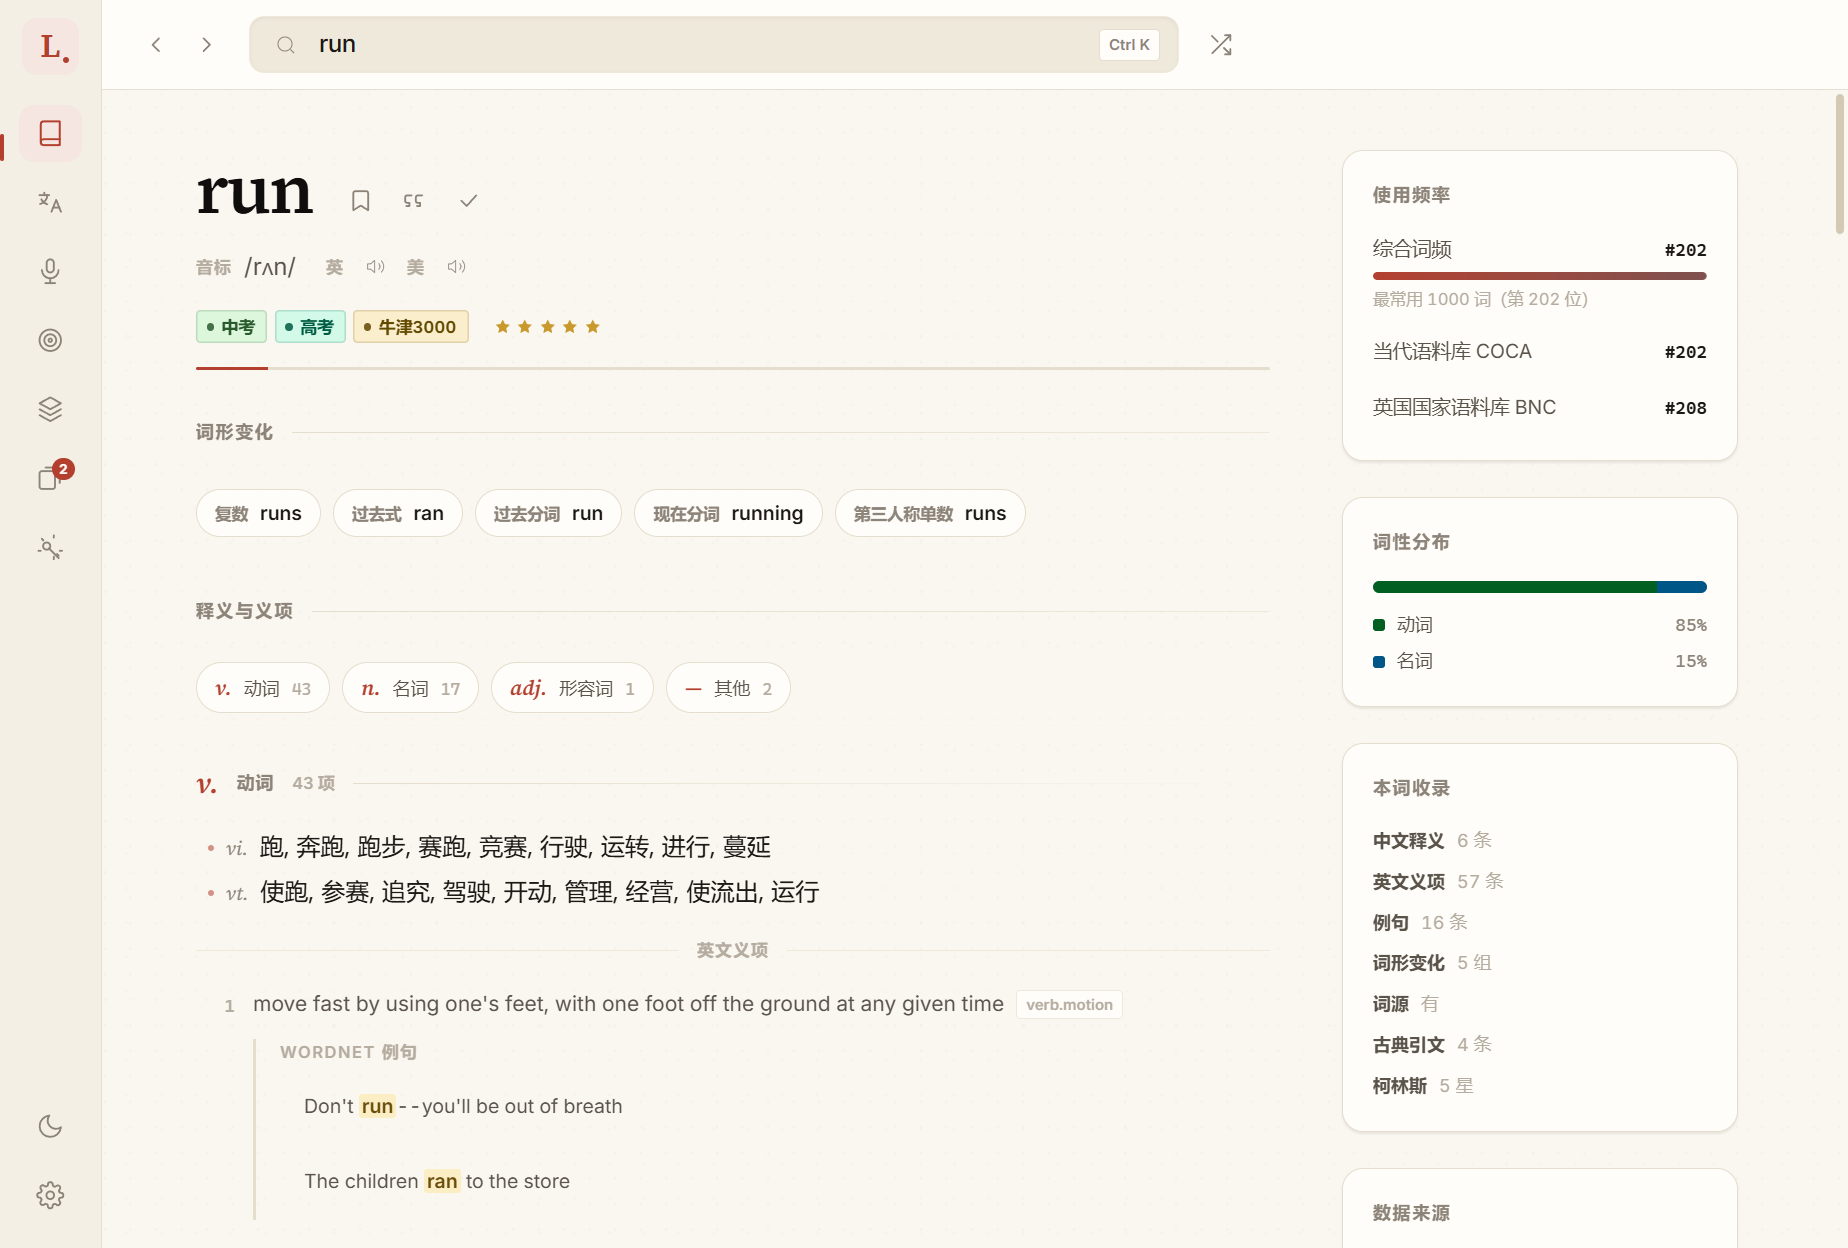1848x1248 pixels.
Task: Mark run as learned with checkmark
Action: [x=468, y=201]
